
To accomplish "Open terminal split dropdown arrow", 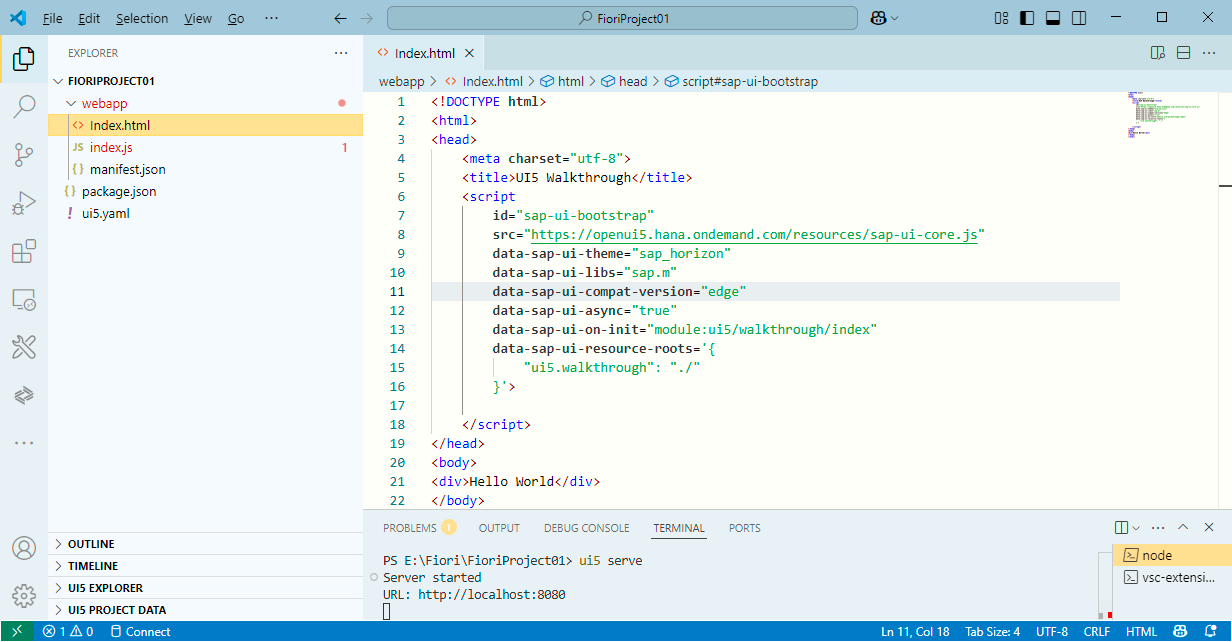I will click(x=1136, y=527).
